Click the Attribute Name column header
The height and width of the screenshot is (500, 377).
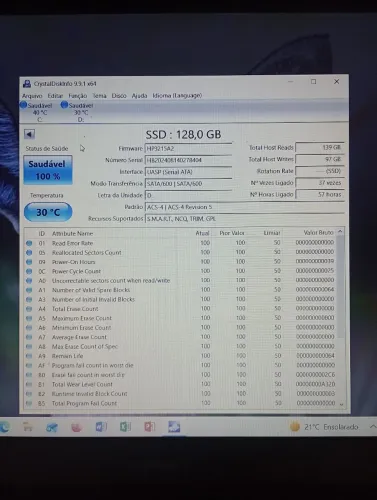click(x=72, y=233)
